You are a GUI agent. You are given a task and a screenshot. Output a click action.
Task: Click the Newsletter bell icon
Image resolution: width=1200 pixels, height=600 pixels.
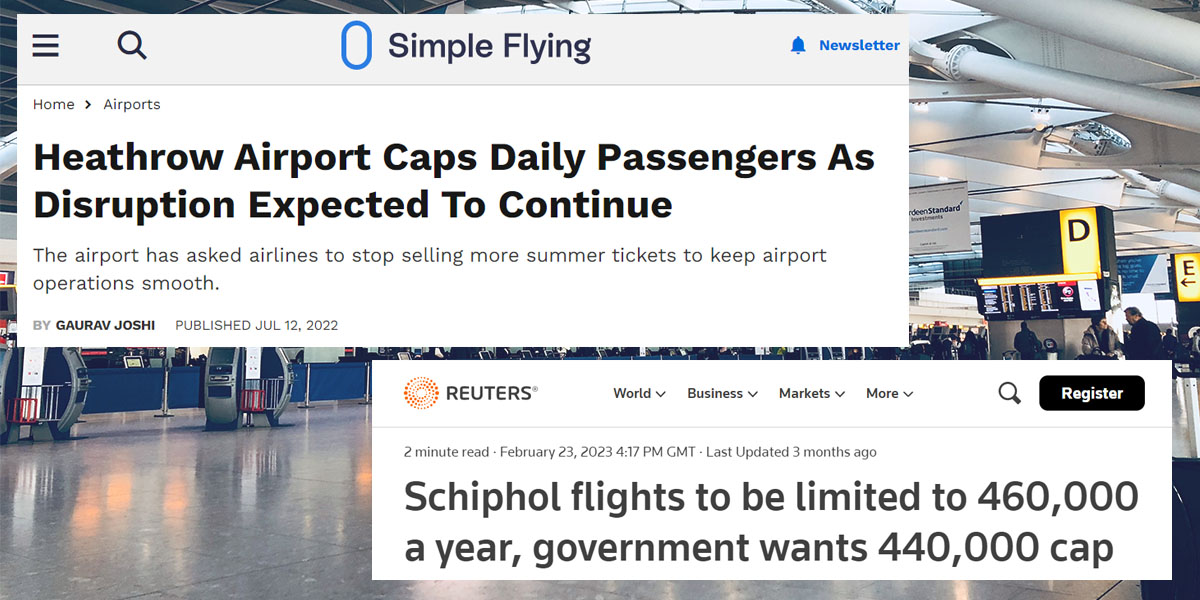coord(797,45)
